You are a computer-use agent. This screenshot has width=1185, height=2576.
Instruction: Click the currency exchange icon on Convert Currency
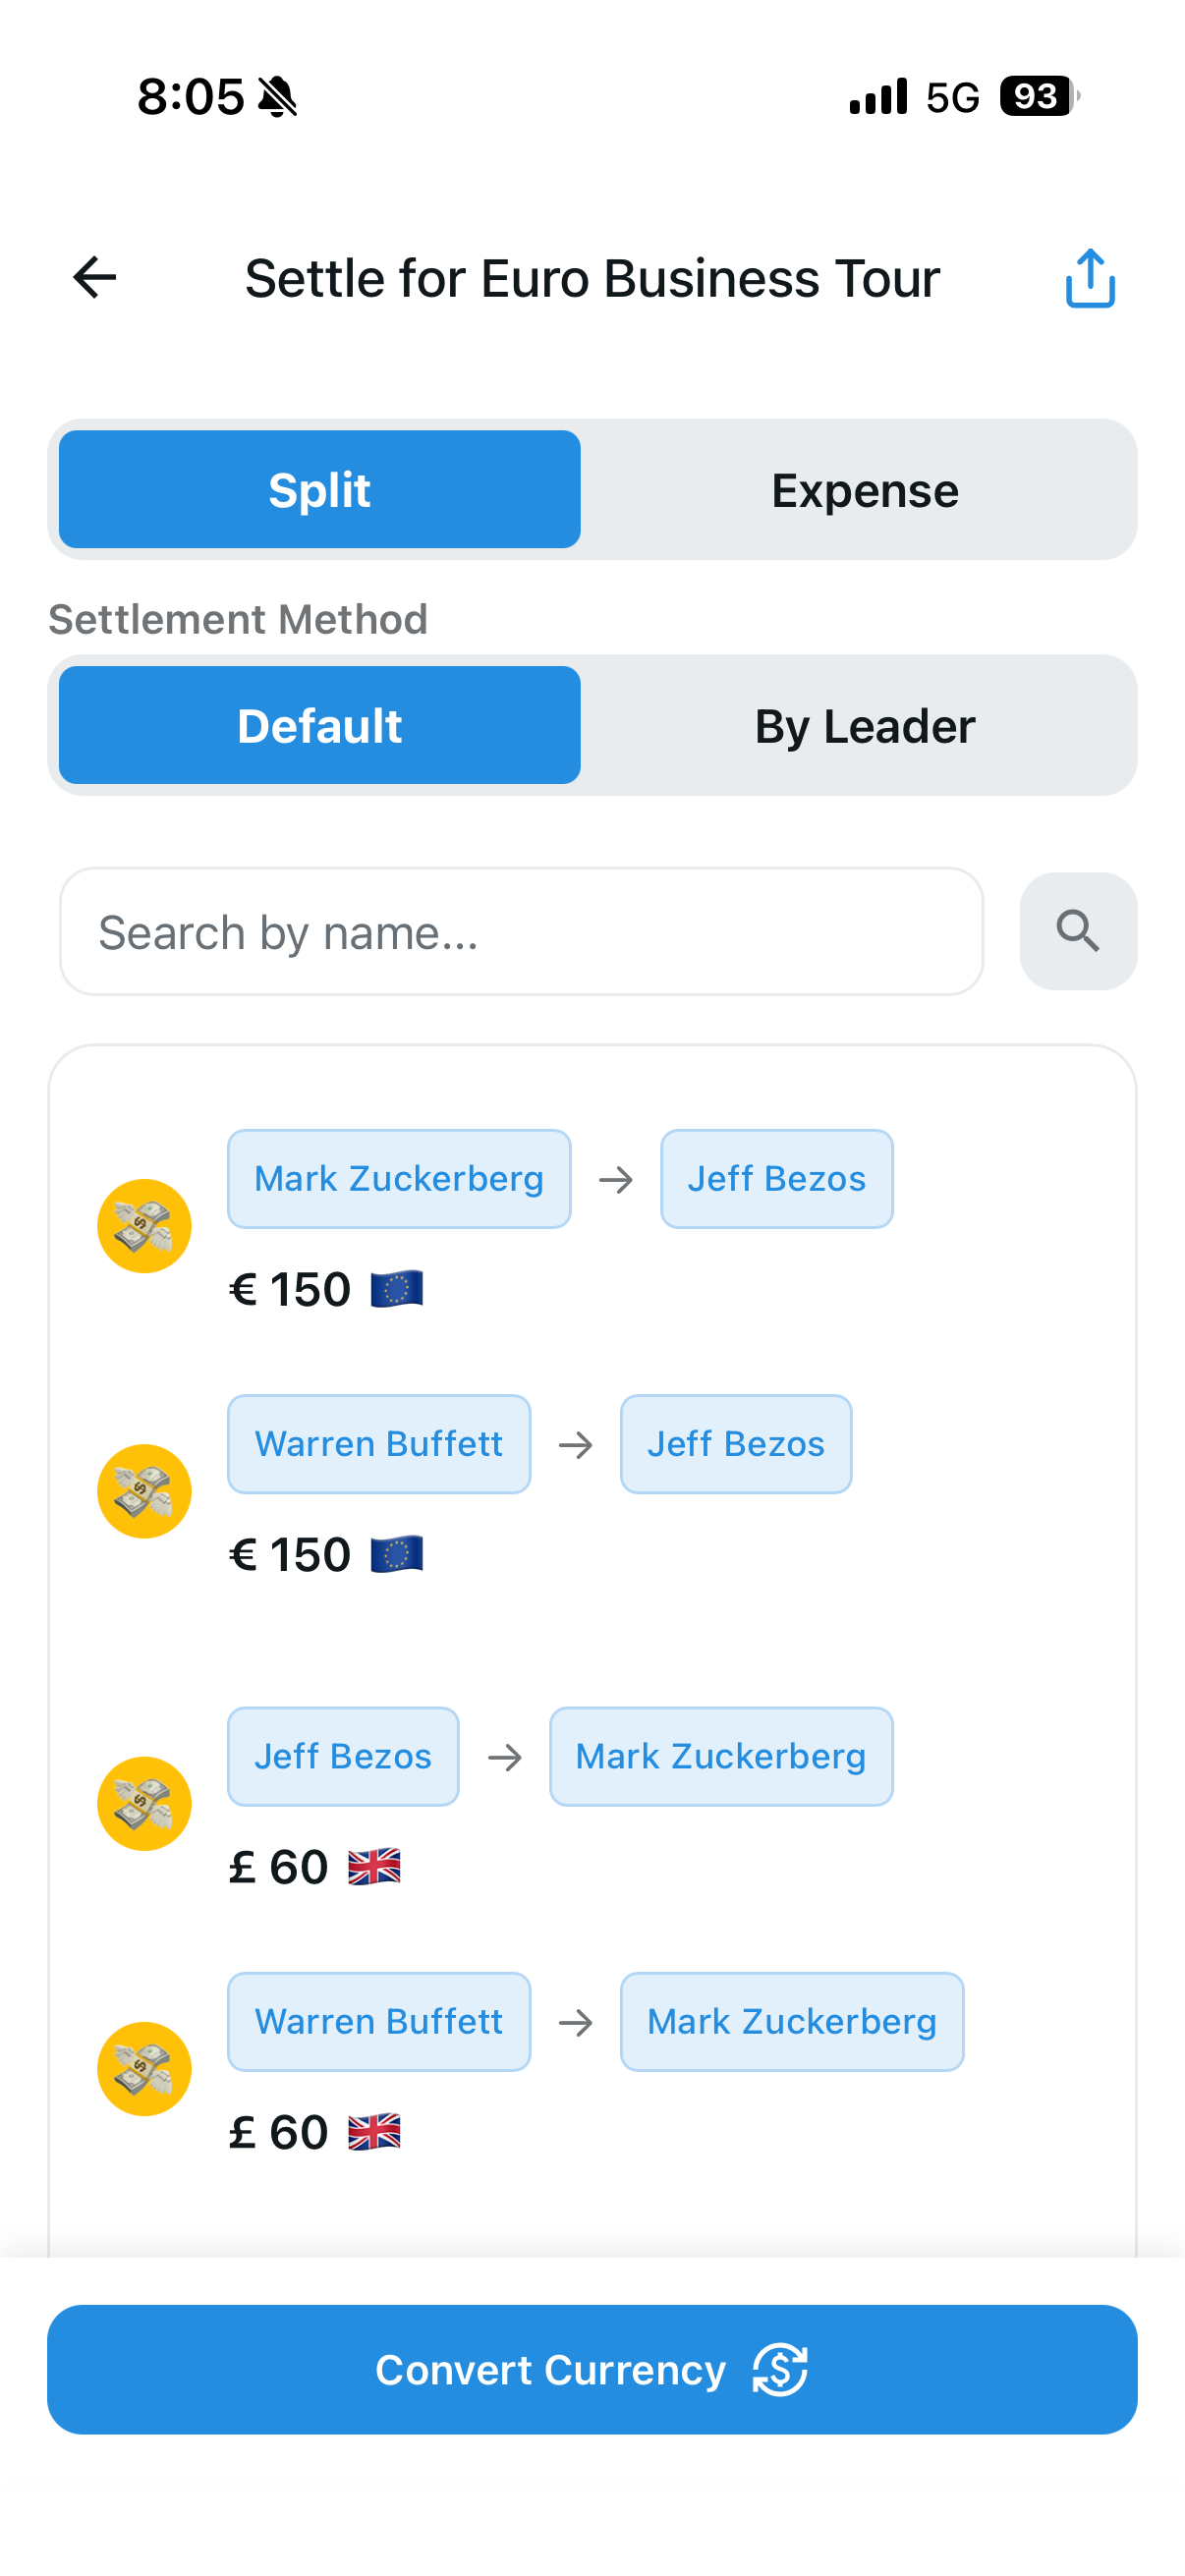point(780,2370)
